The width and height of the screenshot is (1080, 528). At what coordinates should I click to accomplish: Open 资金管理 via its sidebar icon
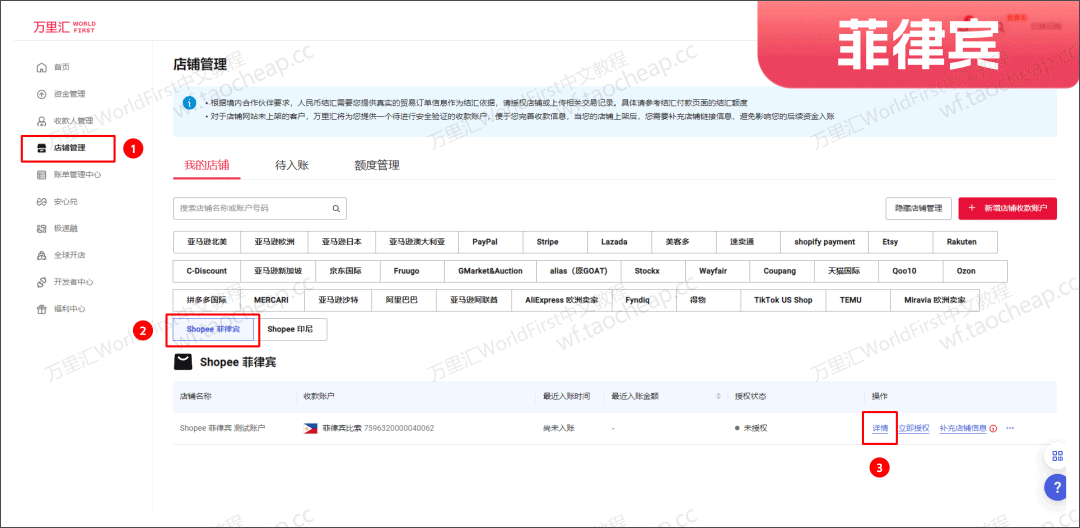click(41, 95)
